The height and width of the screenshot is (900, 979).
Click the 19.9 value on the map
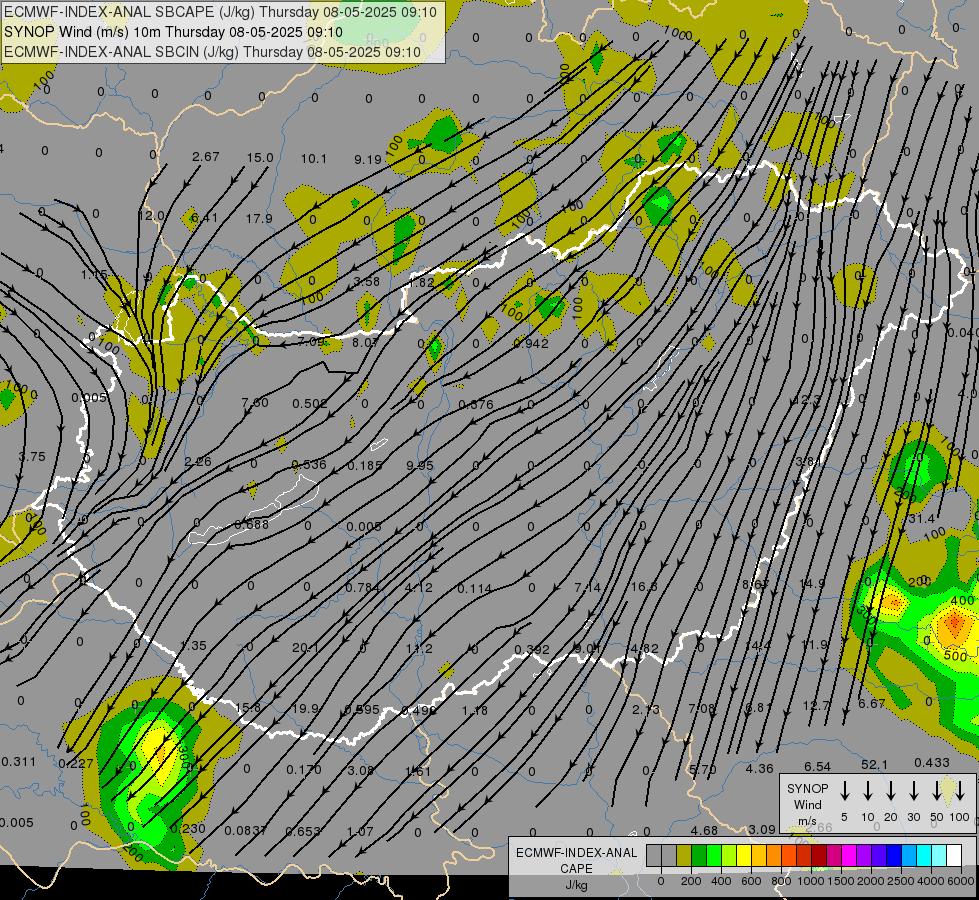[x=305, y=708]
